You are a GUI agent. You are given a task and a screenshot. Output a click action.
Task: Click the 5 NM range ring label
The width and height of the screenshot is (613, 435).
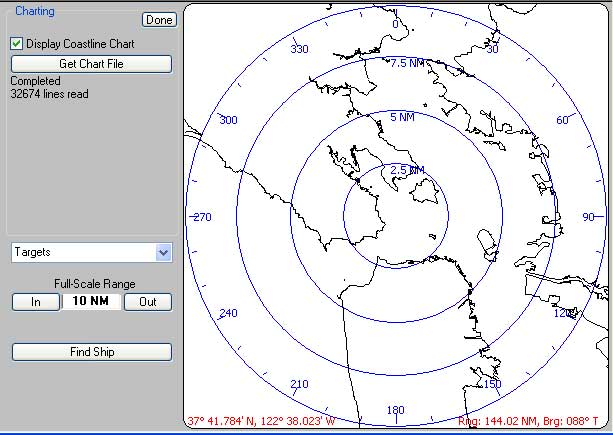click(403, 117)
